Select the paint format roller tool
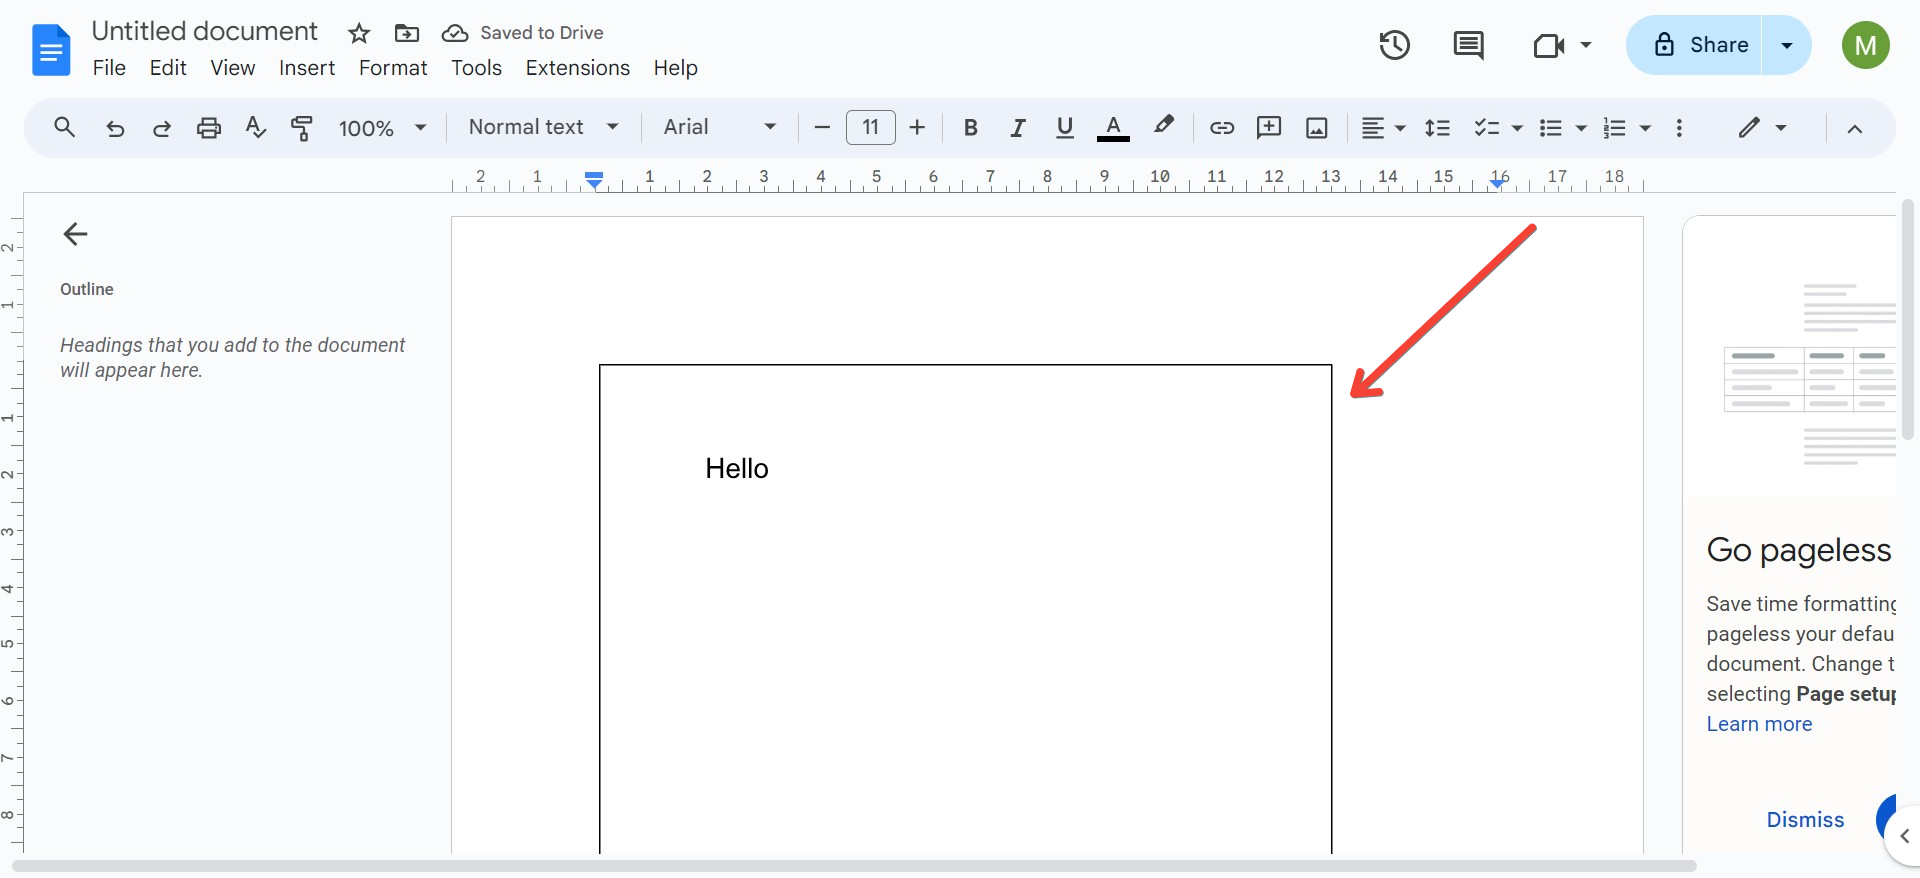 301,128
